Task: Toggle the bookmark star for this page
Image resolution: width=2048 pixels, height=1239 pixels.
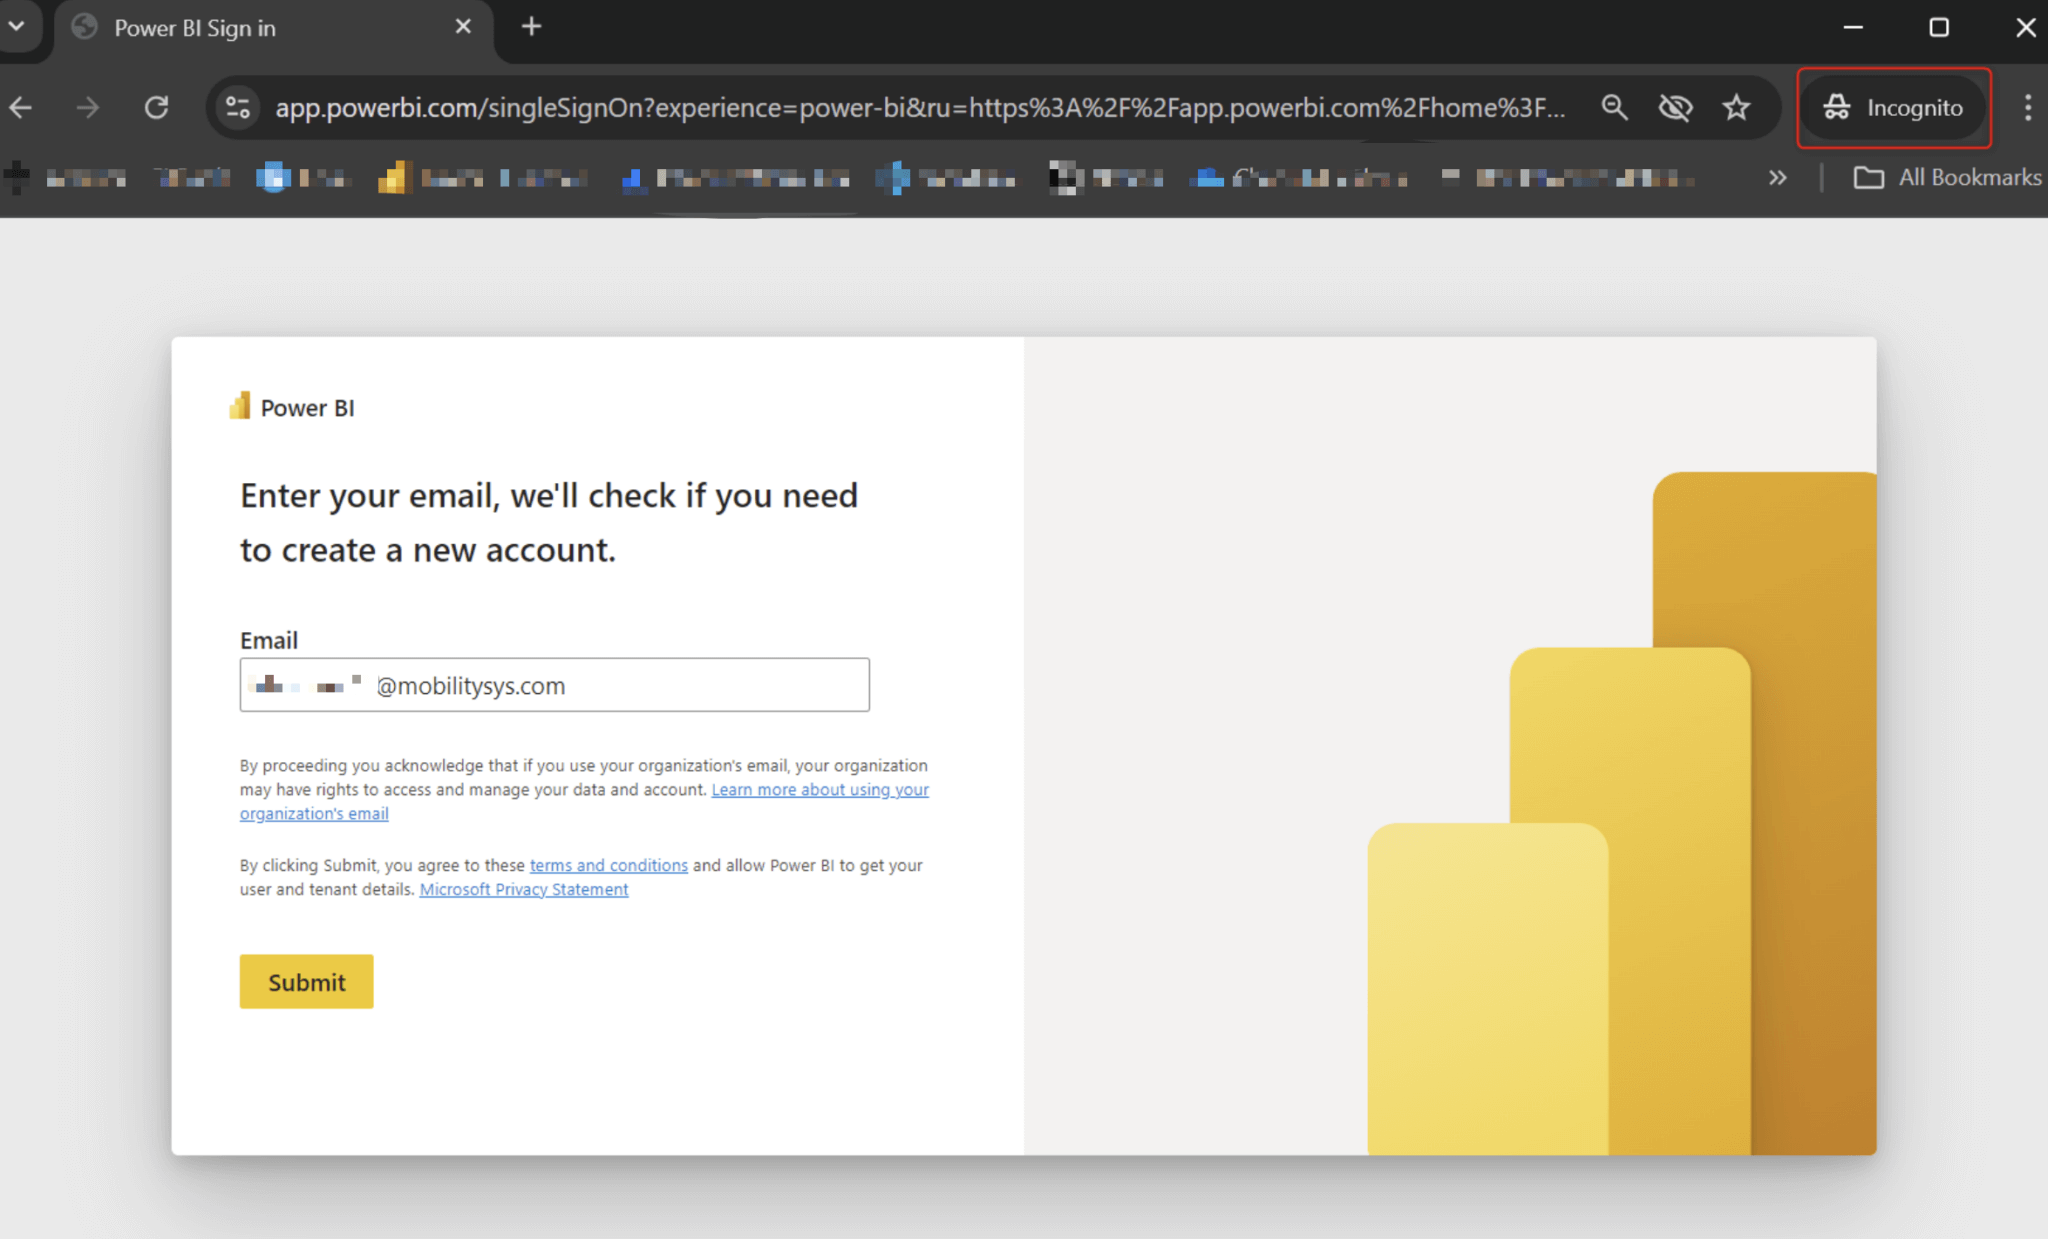Action: coord(1737,107)
